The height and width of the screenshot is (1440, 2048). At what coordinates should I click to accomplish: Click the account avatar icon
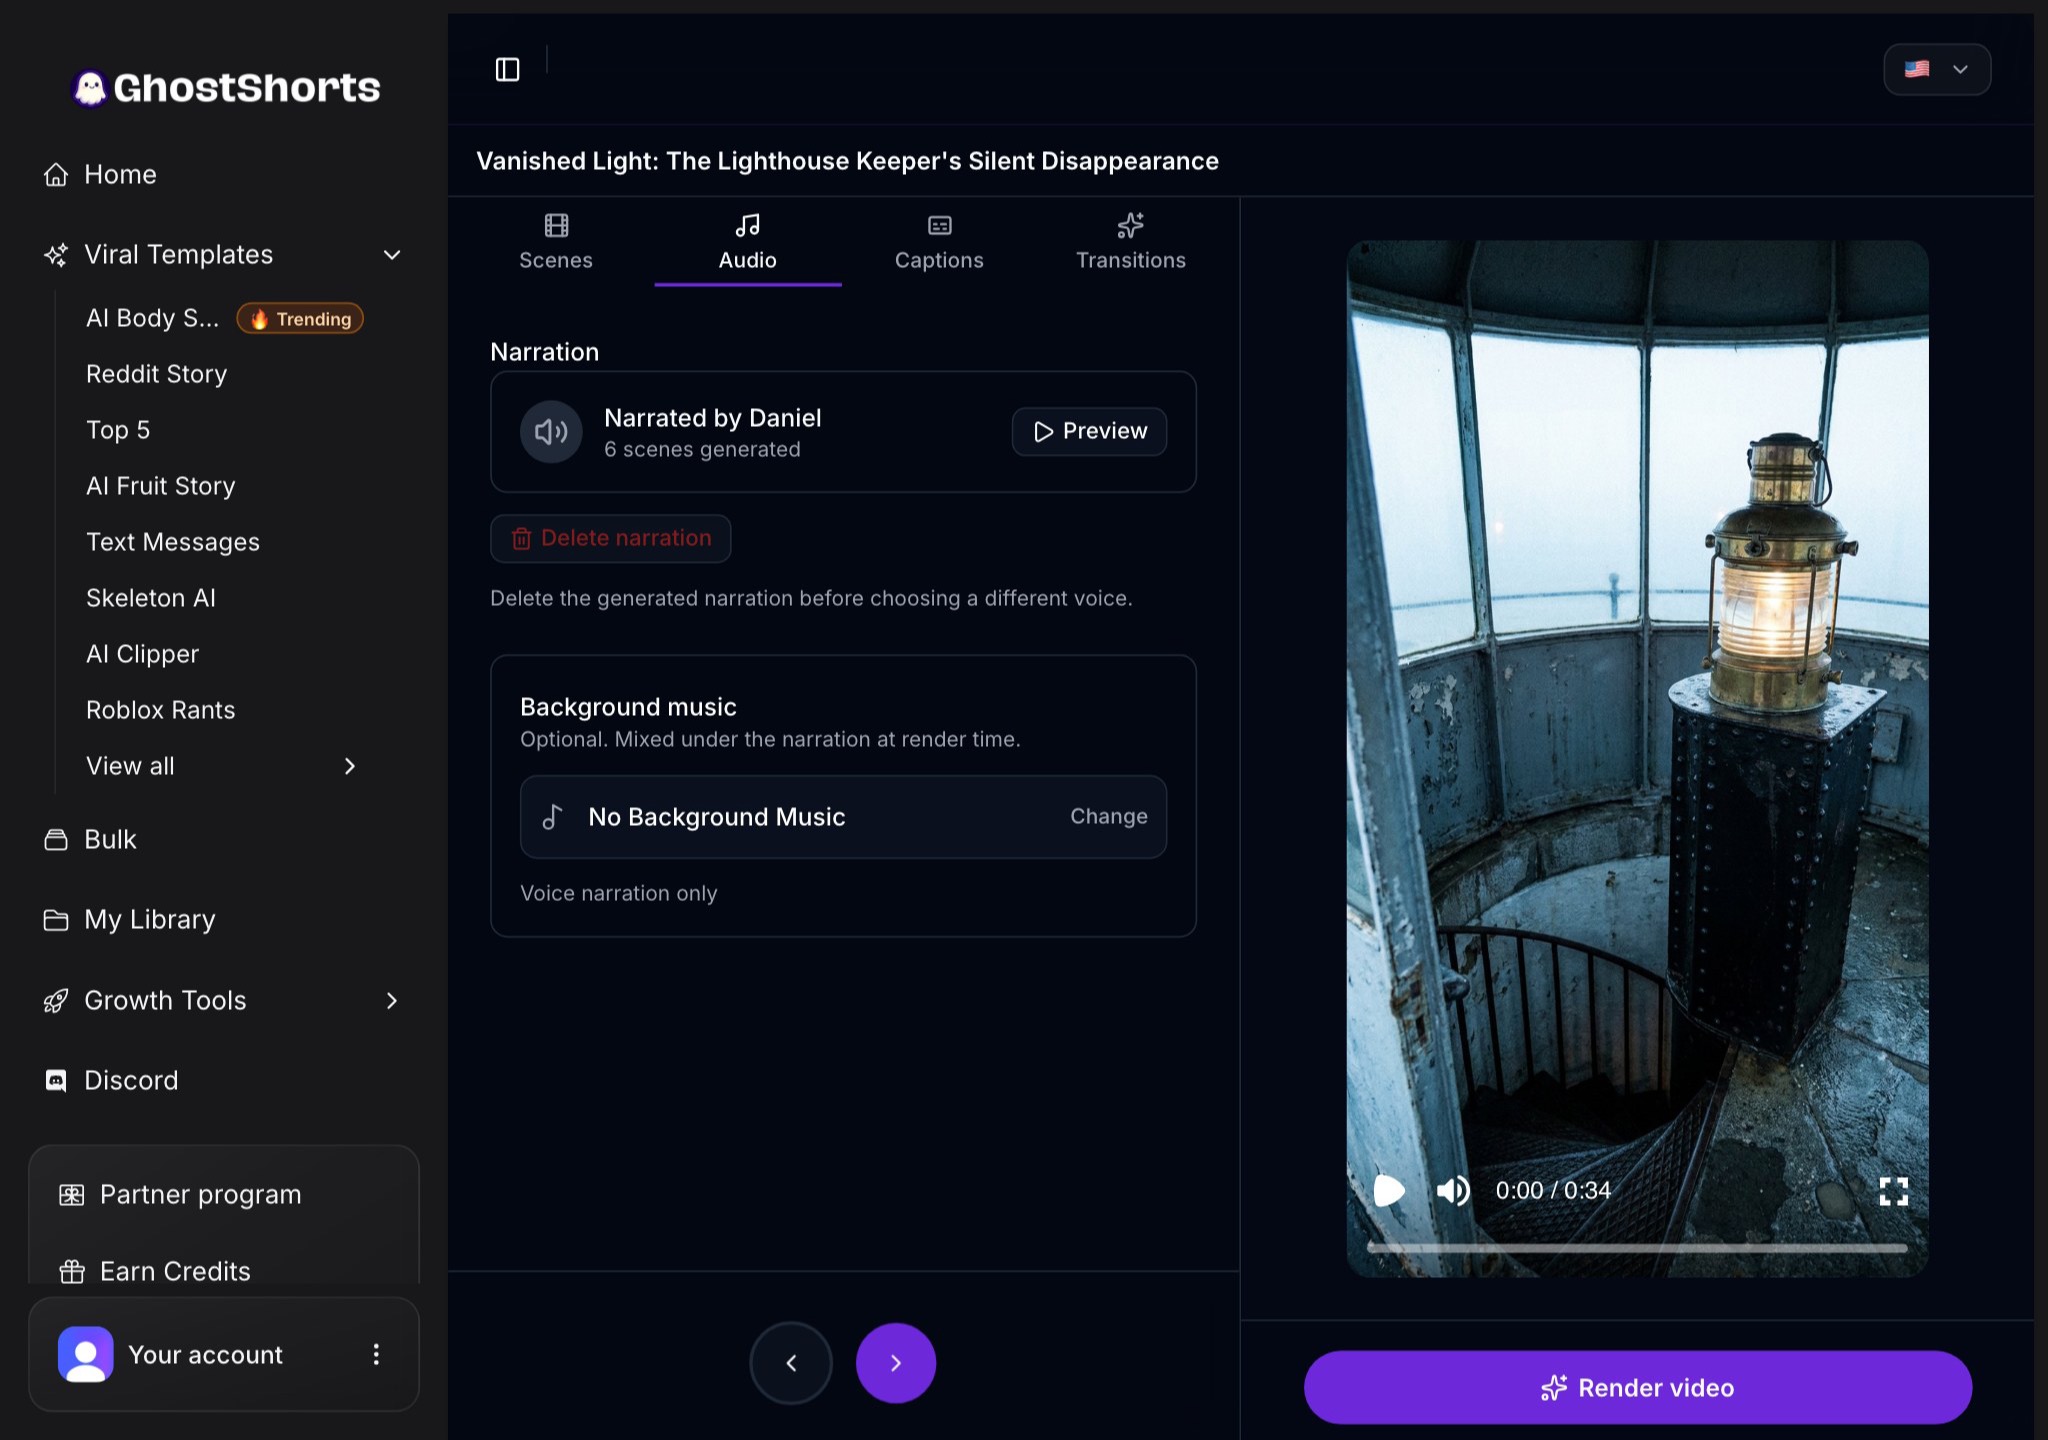(x=86, y=1354)
